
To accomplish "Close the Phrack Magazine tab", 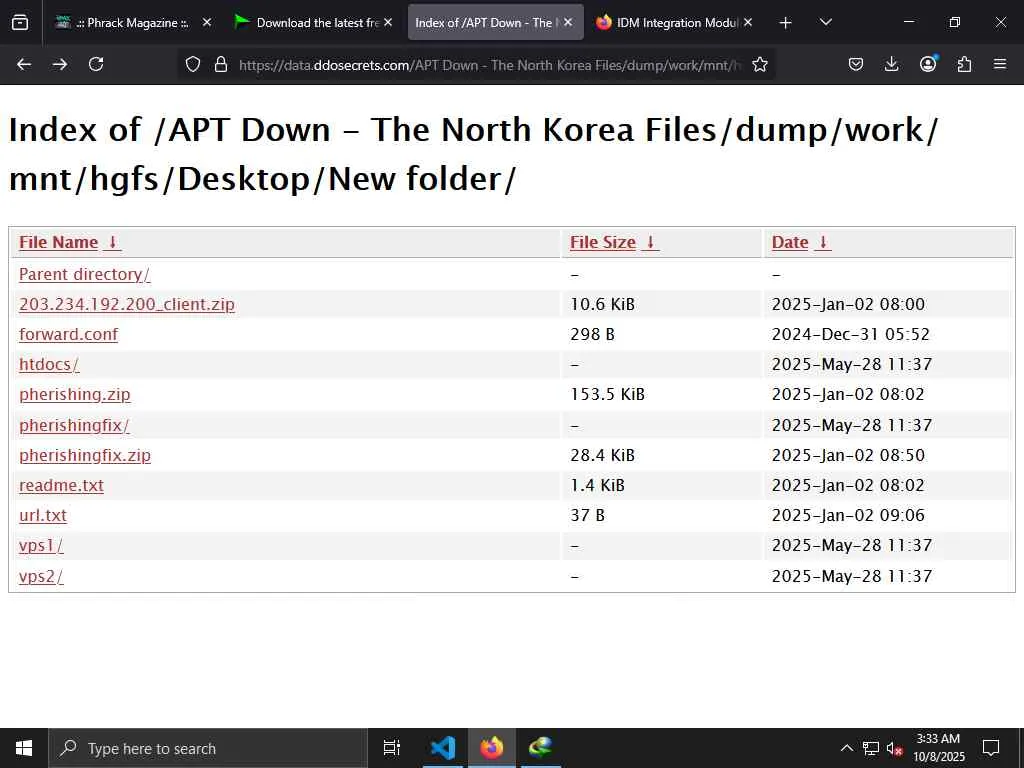I will (207, 23).
